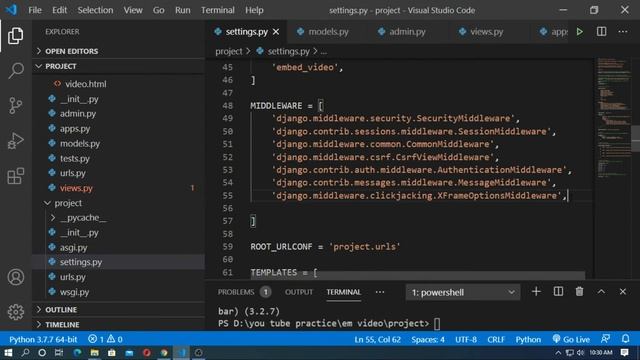Image resolution: width=640 pixels, height=360 pixels.
Task: Switch to the Output panel tab
Action: click(299, 292)
